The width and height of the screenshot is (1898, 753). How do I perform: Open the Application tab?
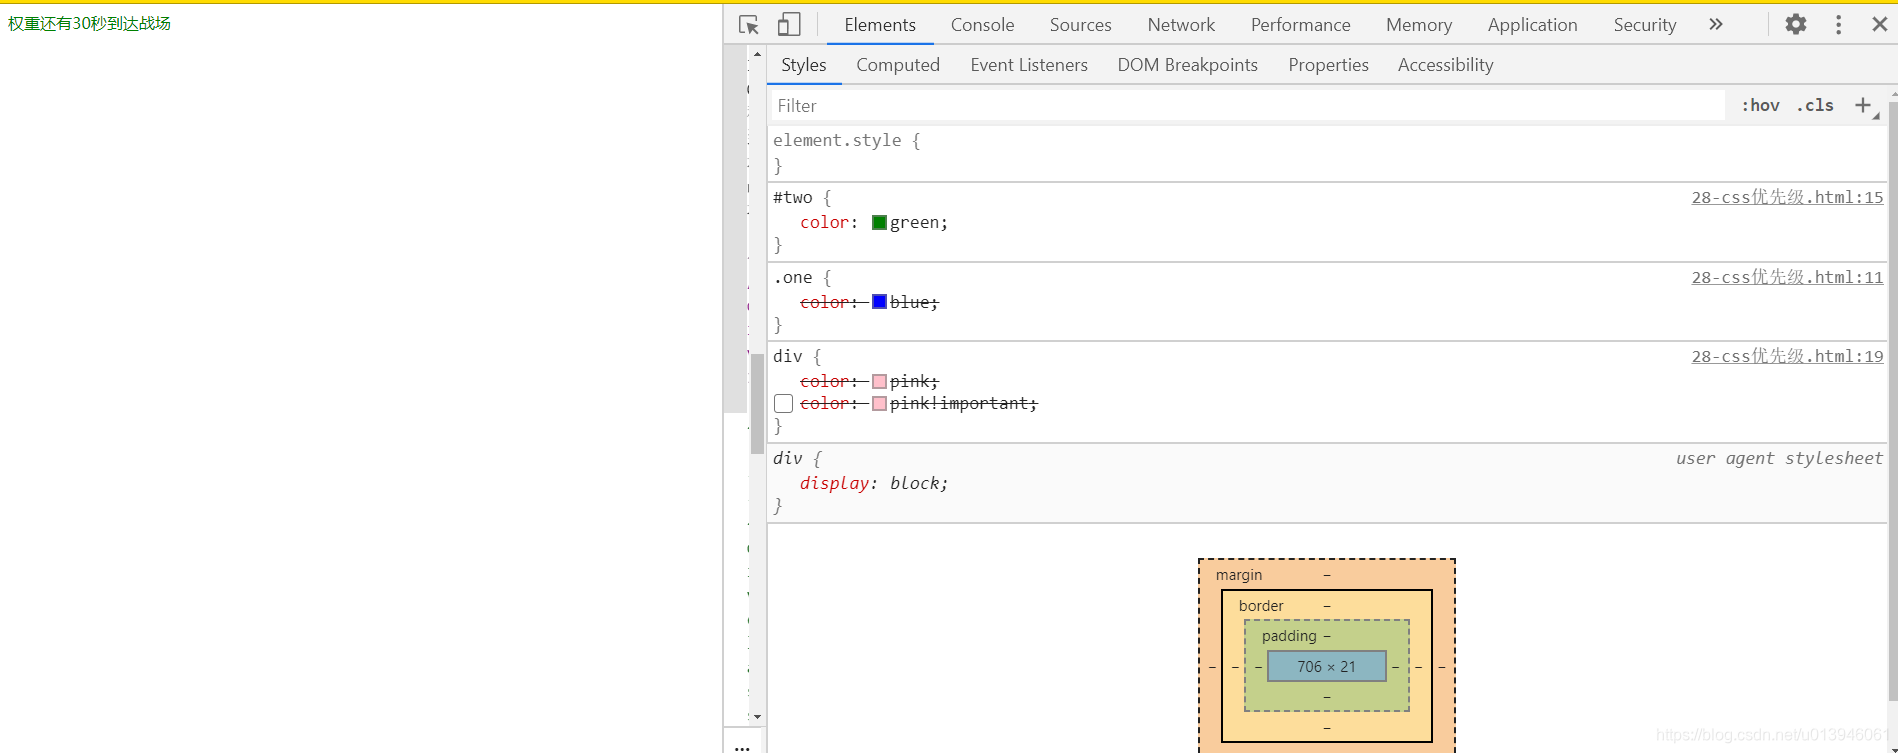[x=1532, y=25]
